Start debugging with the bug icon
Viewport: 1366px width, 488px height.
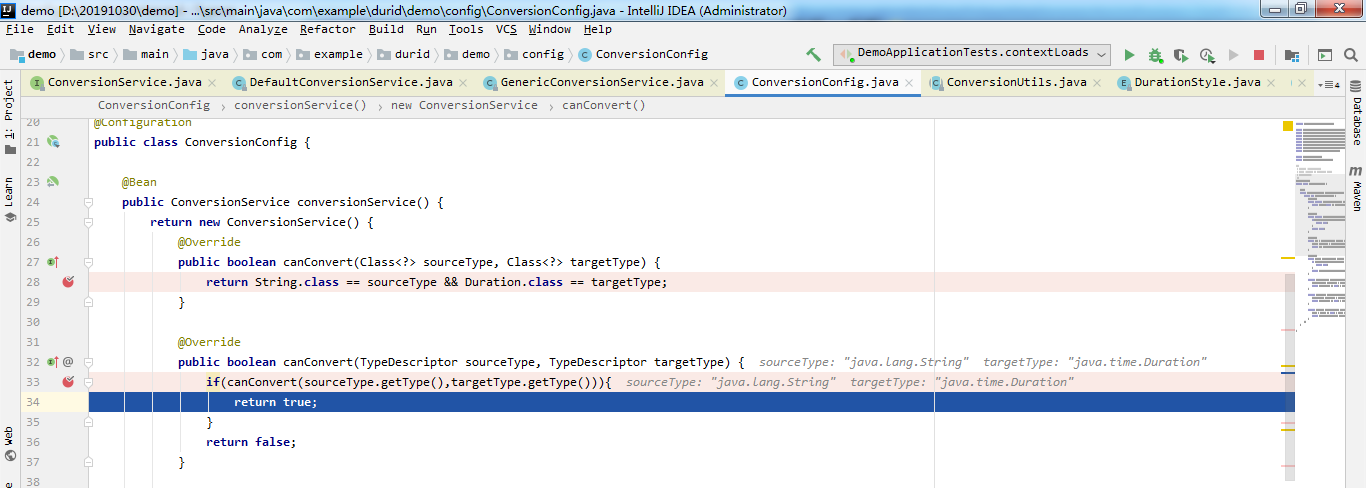(x=1155, y=55)
